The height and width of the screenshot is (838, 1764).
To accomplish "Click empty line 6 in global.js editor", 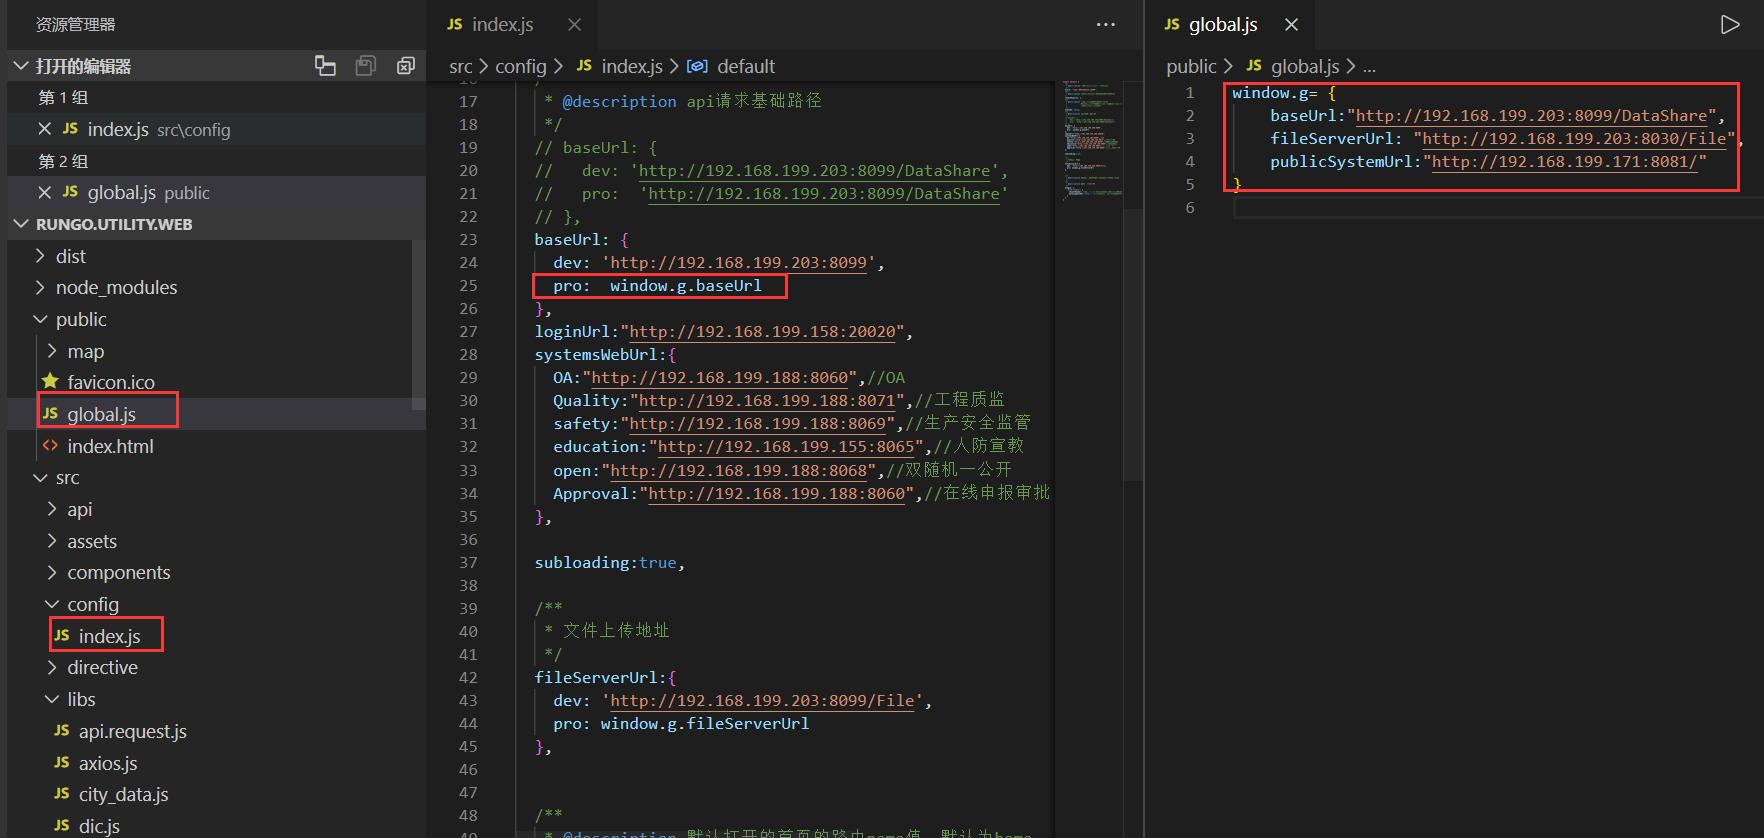I will point(1498,208).
